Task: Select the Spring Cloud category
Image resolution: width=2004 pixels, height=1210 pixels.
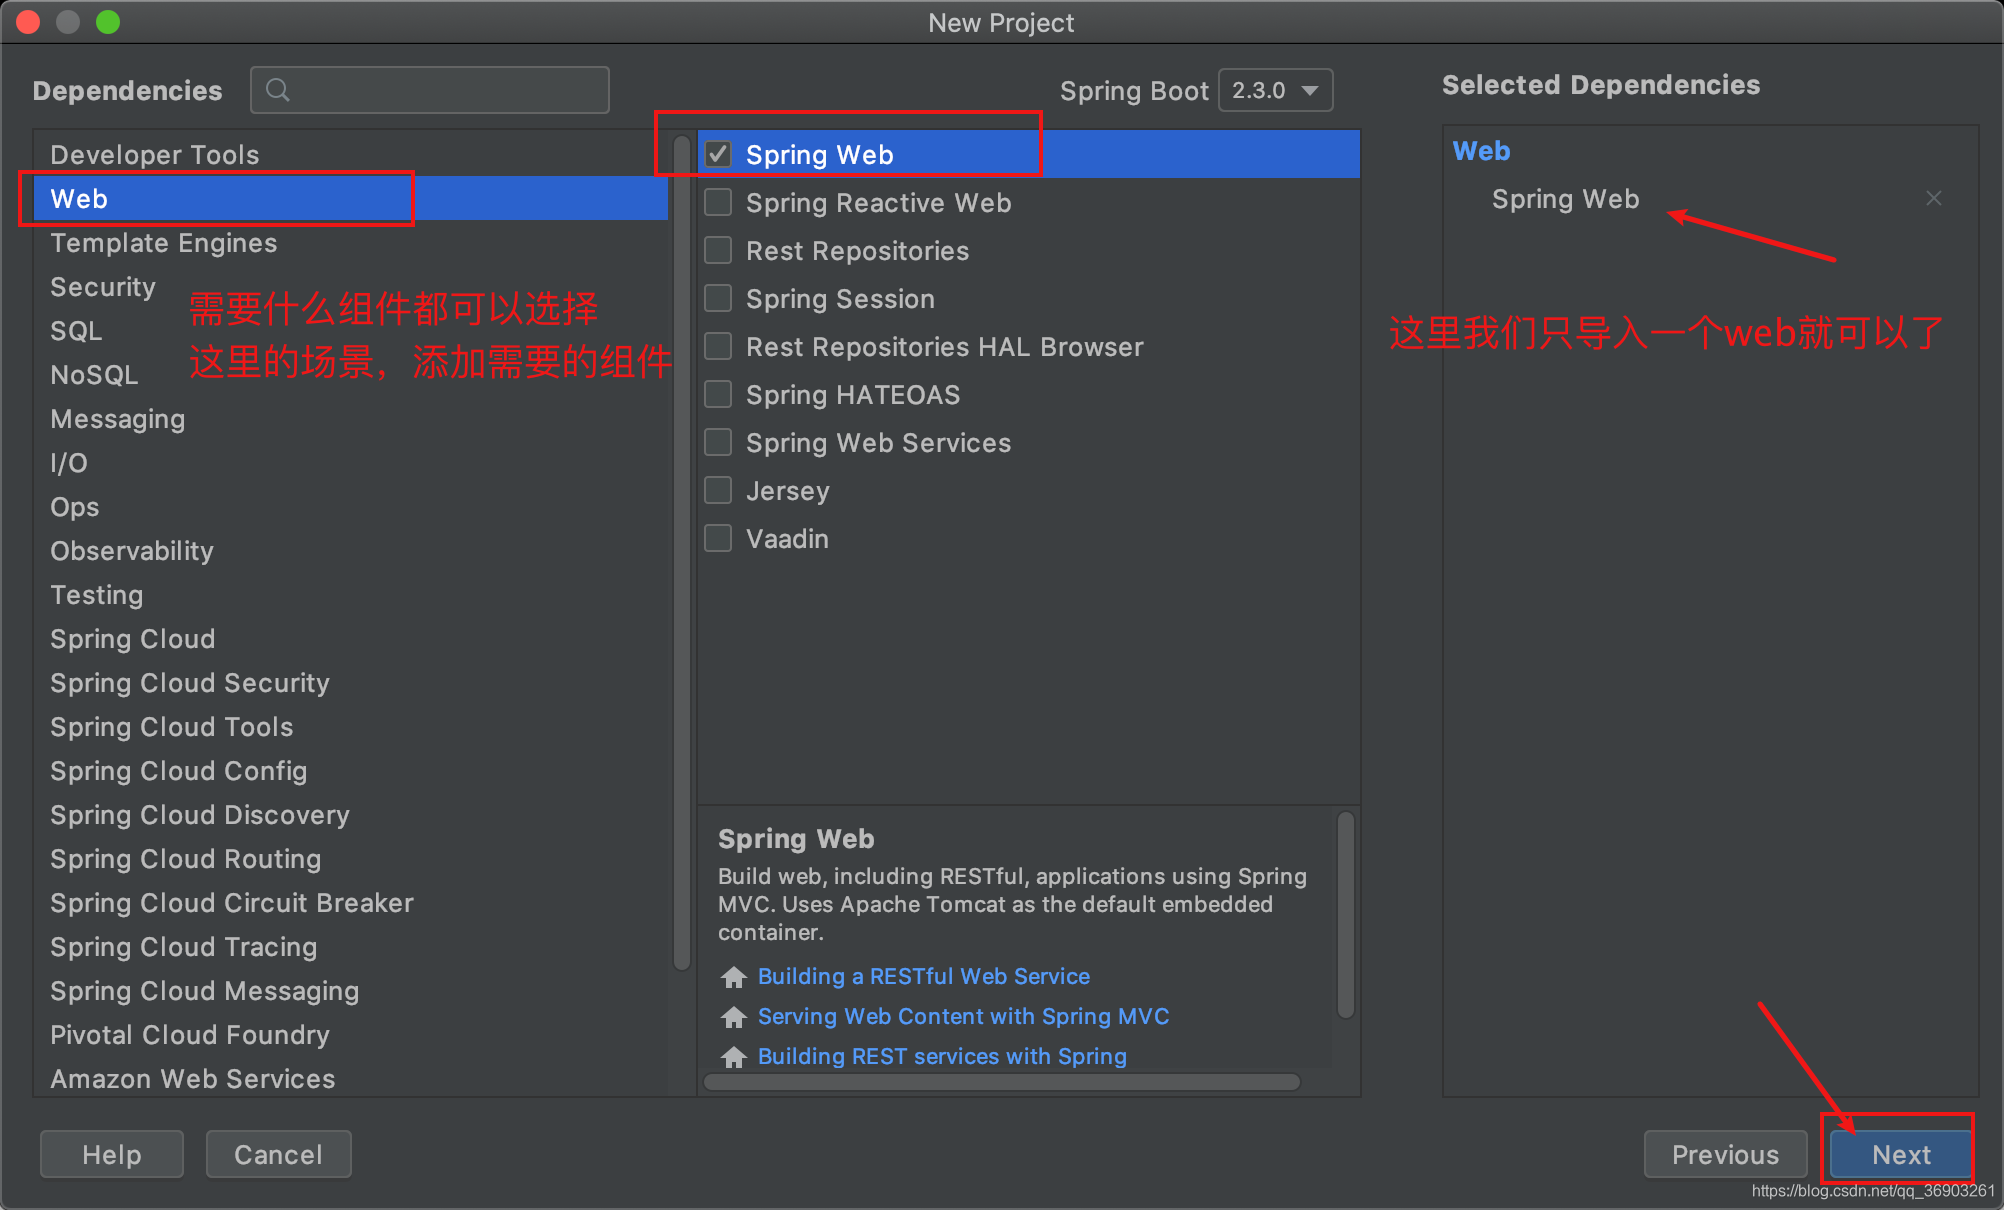Action: [351, 638]
